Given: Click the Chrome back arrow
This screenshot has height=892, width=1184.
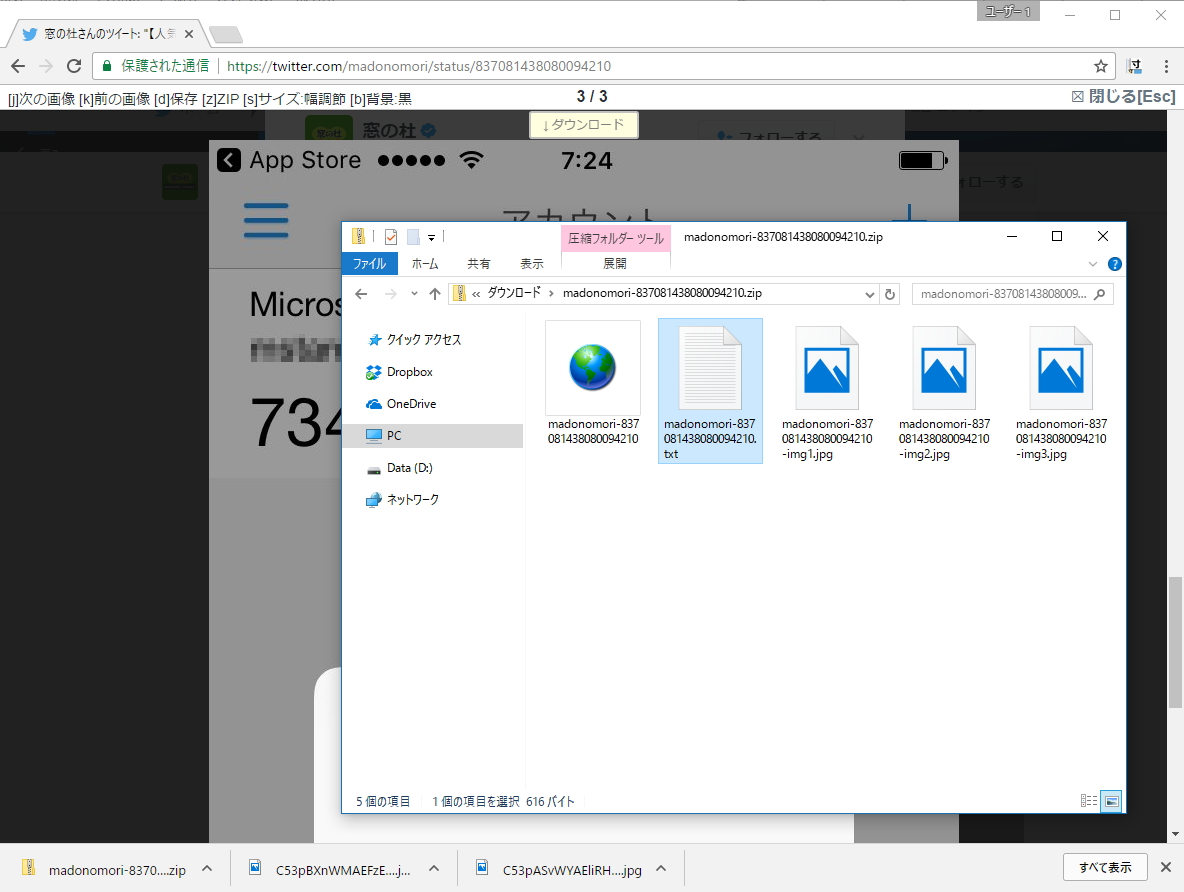Looking at the screenshot, I should [18, 66].
